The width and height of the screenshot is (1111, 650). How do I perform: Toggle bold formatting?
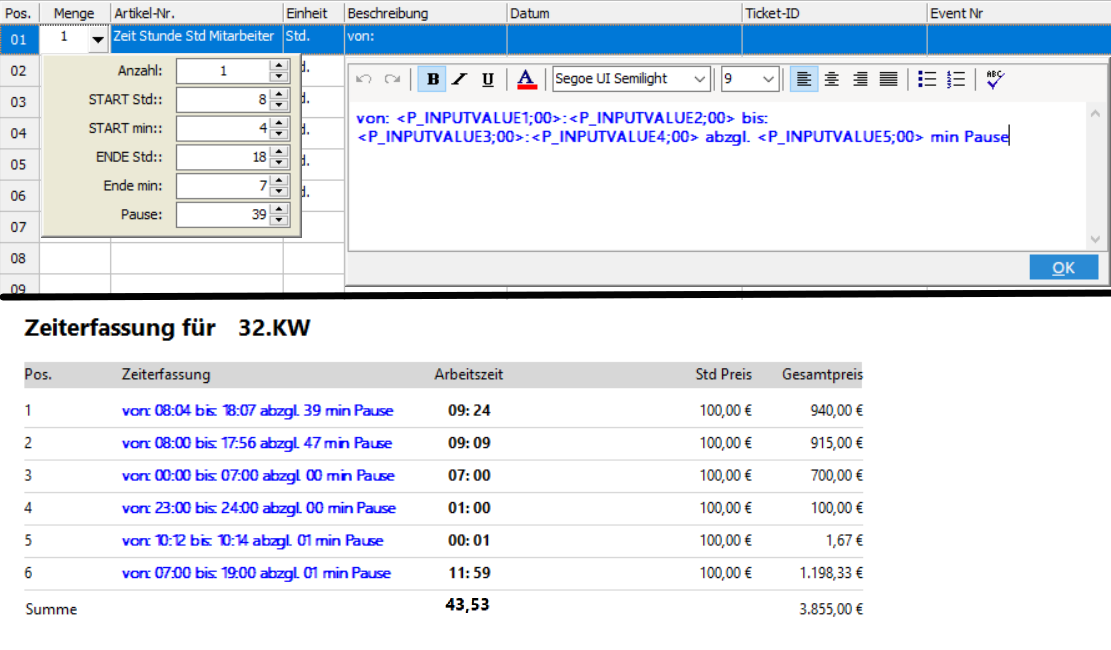[x=432, y=79]
